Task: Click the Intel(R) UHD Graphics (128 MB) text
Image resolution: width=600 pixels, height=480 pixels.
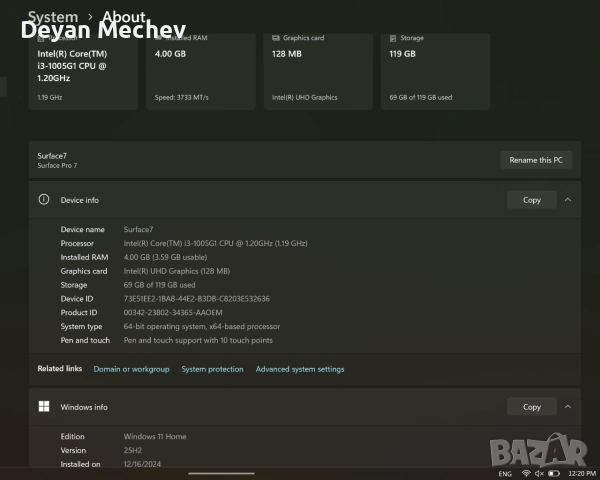Action: [177, 271]
